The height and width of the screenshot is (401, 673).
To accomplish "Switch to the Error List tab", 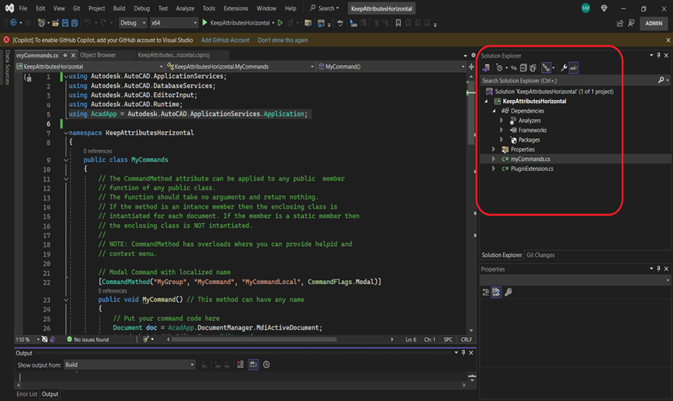I will pyautogui.click(x=27, y=394).
